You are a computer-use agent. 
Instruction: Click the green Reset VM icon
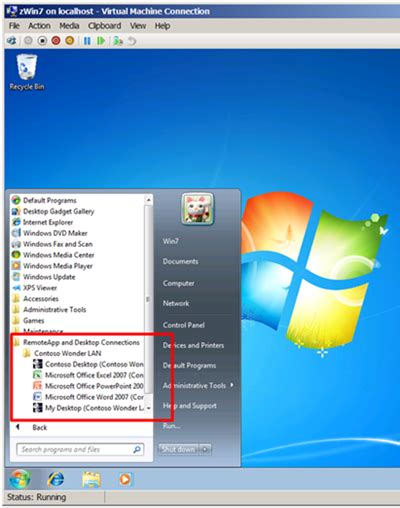[101, 41]
